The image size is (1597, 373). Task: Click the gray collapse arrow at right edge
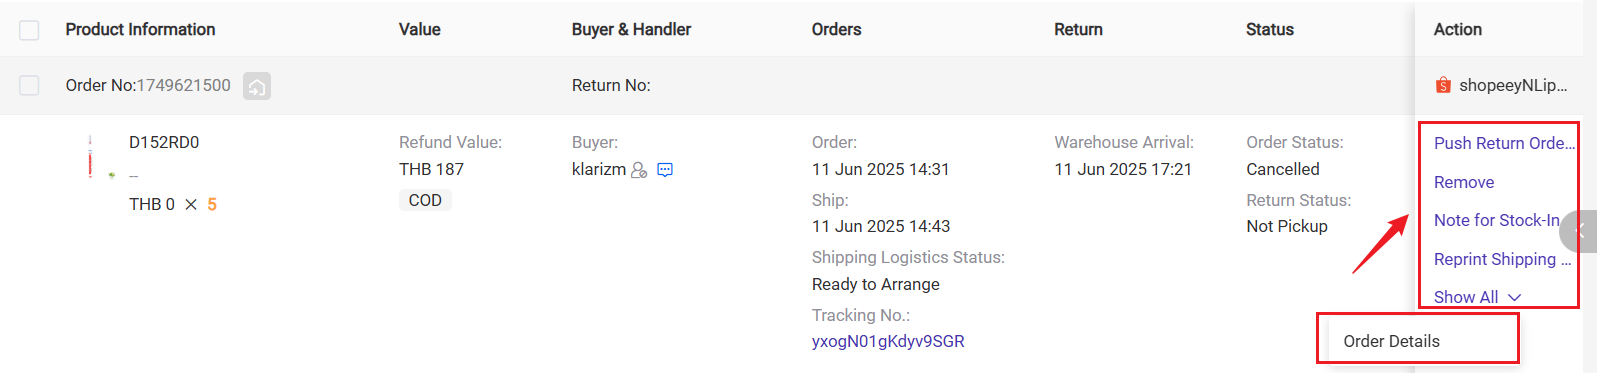pos(1580,231)
